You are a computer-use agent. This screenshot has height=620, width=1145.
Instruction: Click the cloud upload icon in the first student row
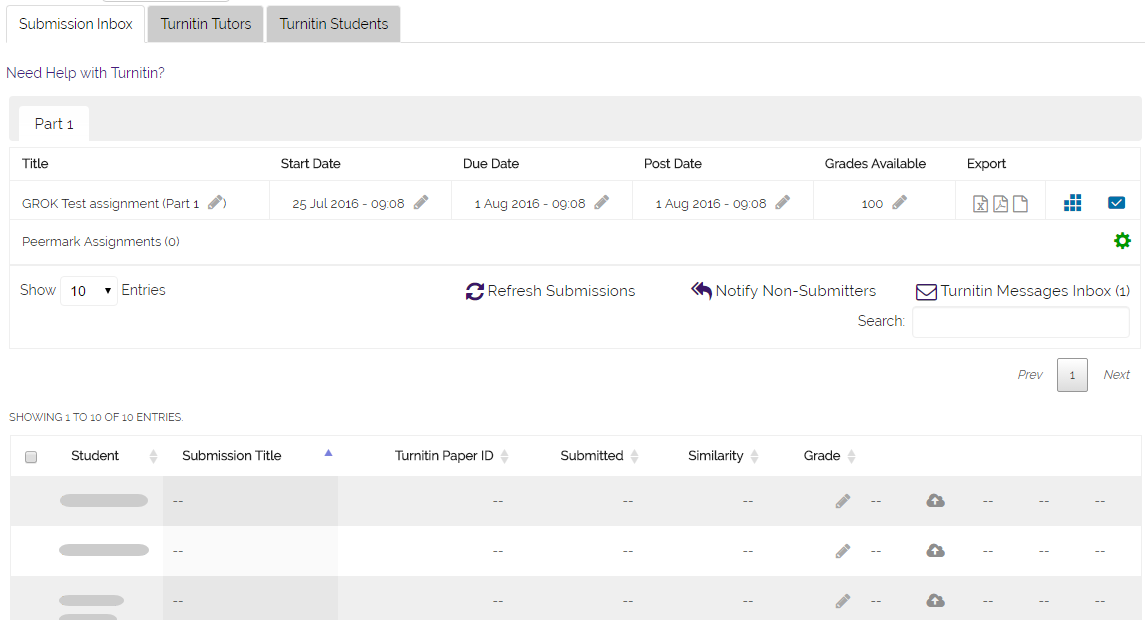coord(935,500)
